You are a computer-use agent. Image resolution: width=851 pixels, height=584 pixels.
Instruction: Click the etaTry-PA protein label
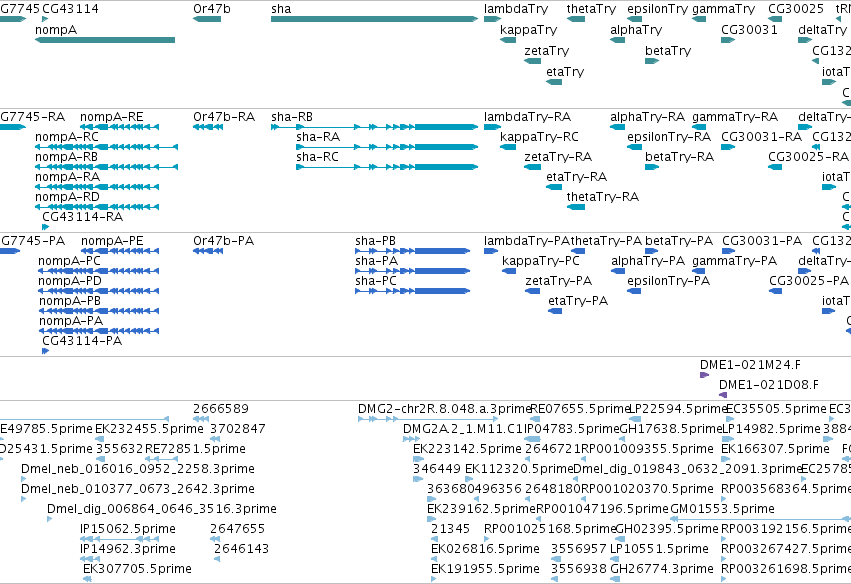[x=578, y=301]
